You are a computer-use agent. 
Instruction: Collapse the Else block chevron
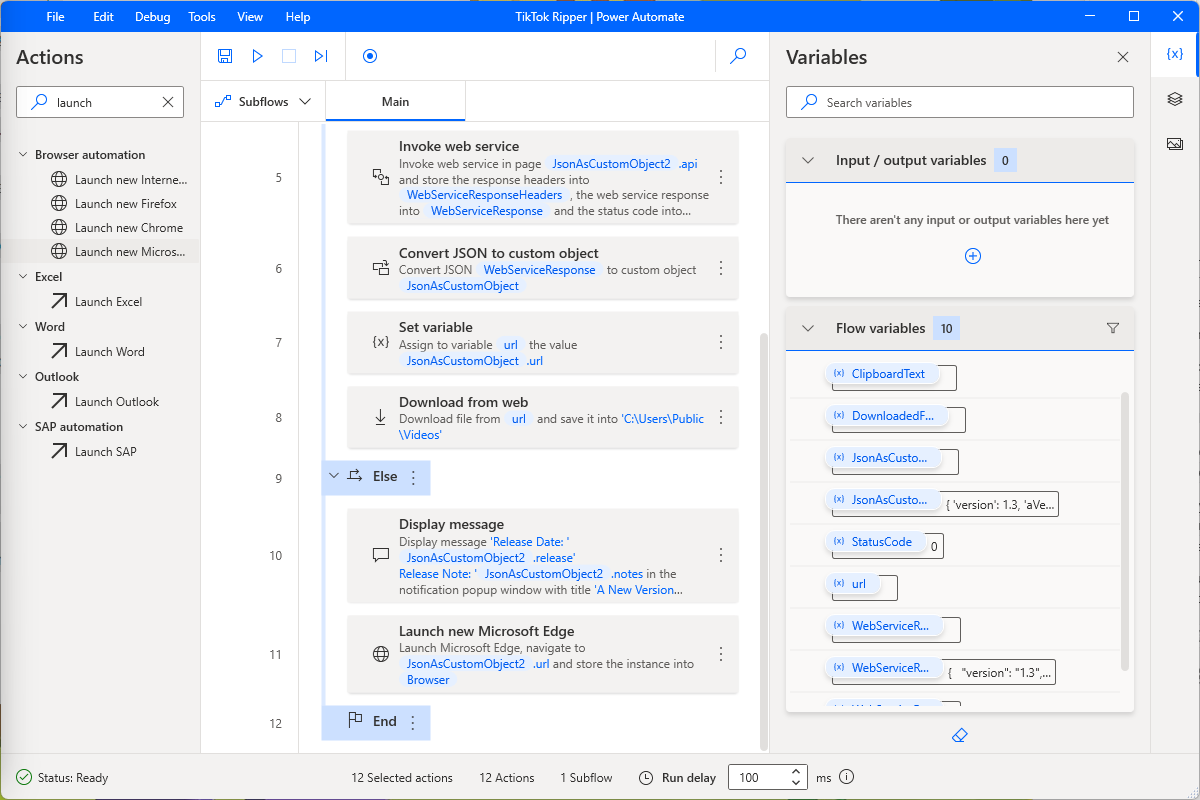(334, 476)
